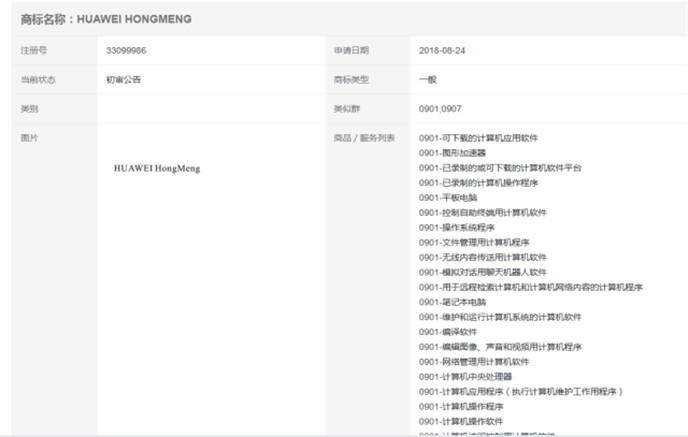Click the application date 2018-08-24
The height and width of the screenshot is (437, 688).
442,50
